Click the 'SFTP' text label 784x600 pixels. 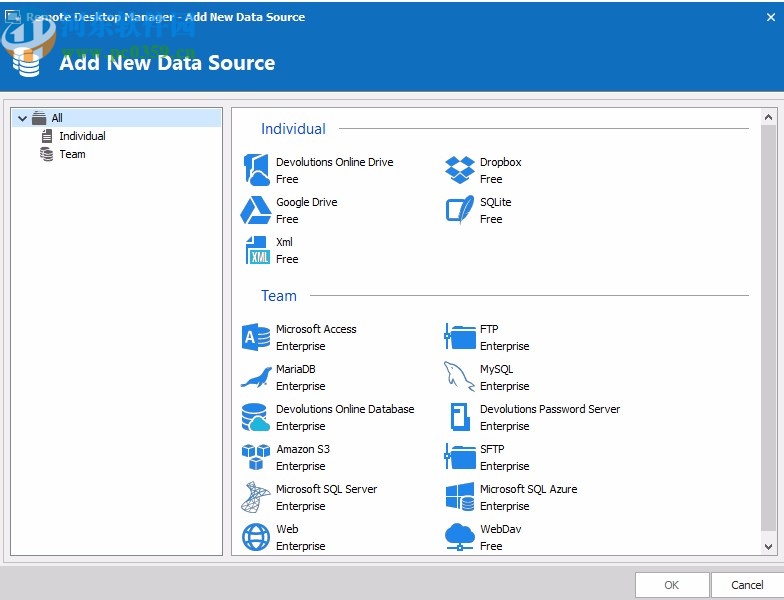tap(492, 449)
